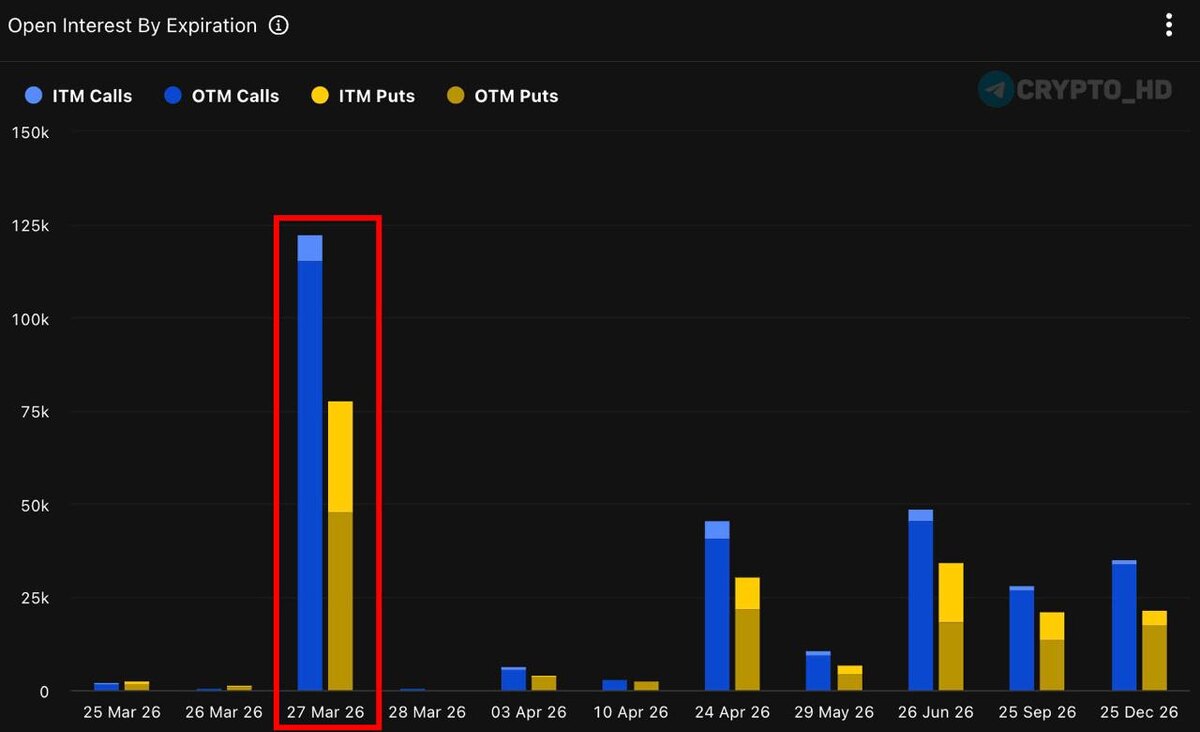Select the 27 Mar 26 calls bar
This screenshot has height=732, width=1200.
coord(310,463)
